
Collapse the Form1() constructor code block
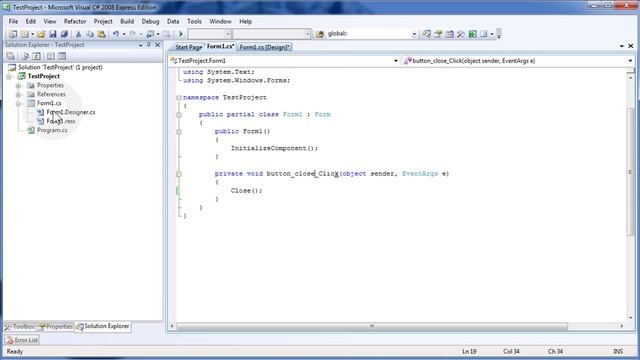click(x=179, y=132)
